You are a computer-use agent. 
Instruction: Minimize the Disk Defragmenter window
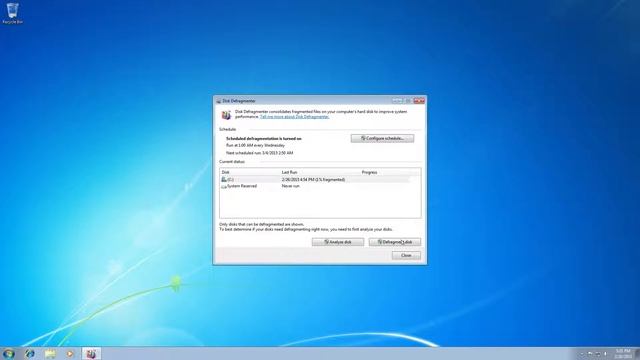(x=397, y=100)
